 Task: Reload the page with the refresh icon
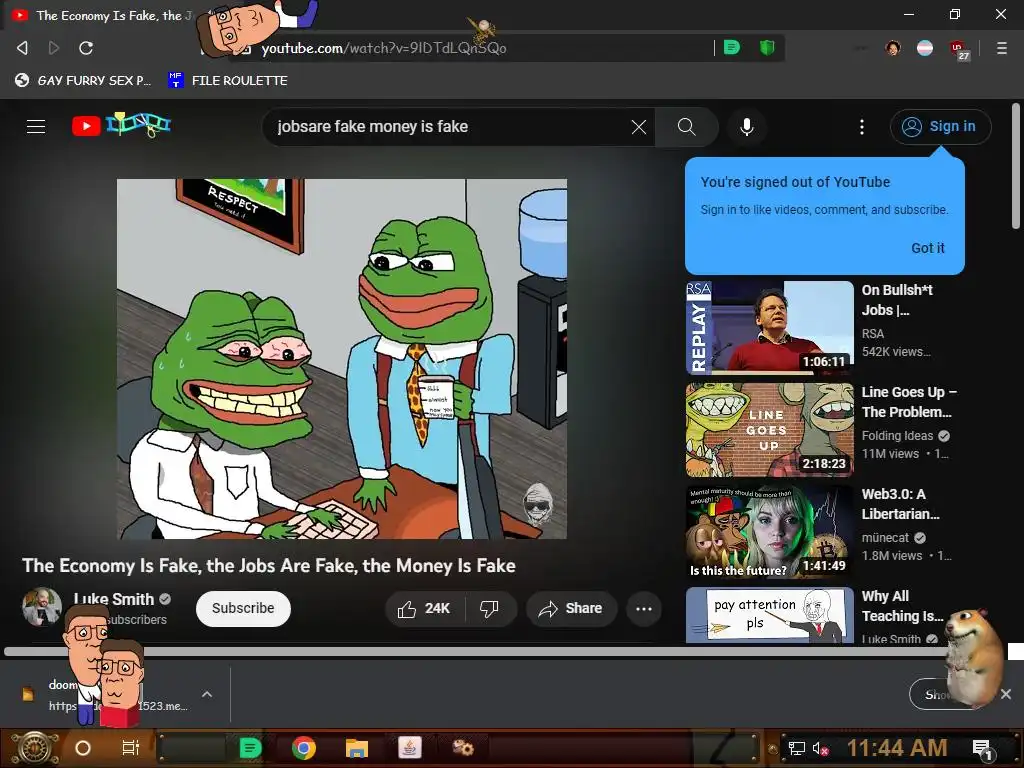(x=86, y=48)
